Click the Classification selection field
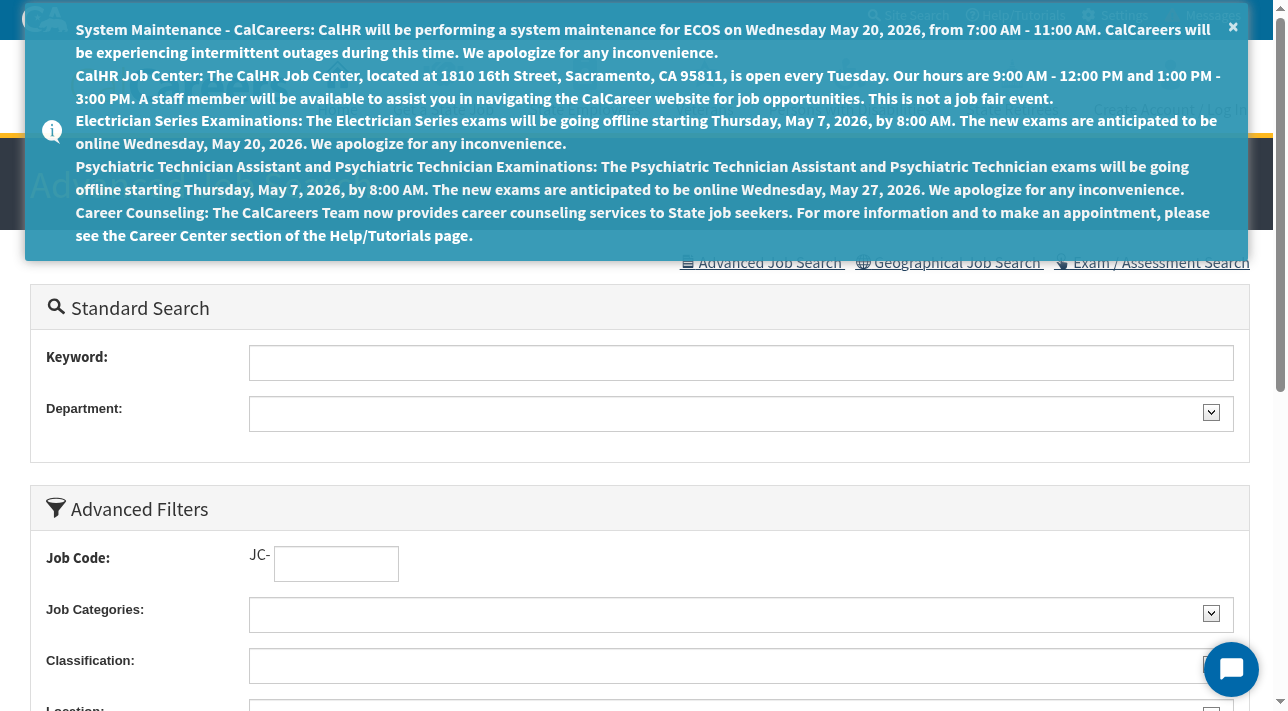The image size is (1288, 711). (x=741, y=666)
